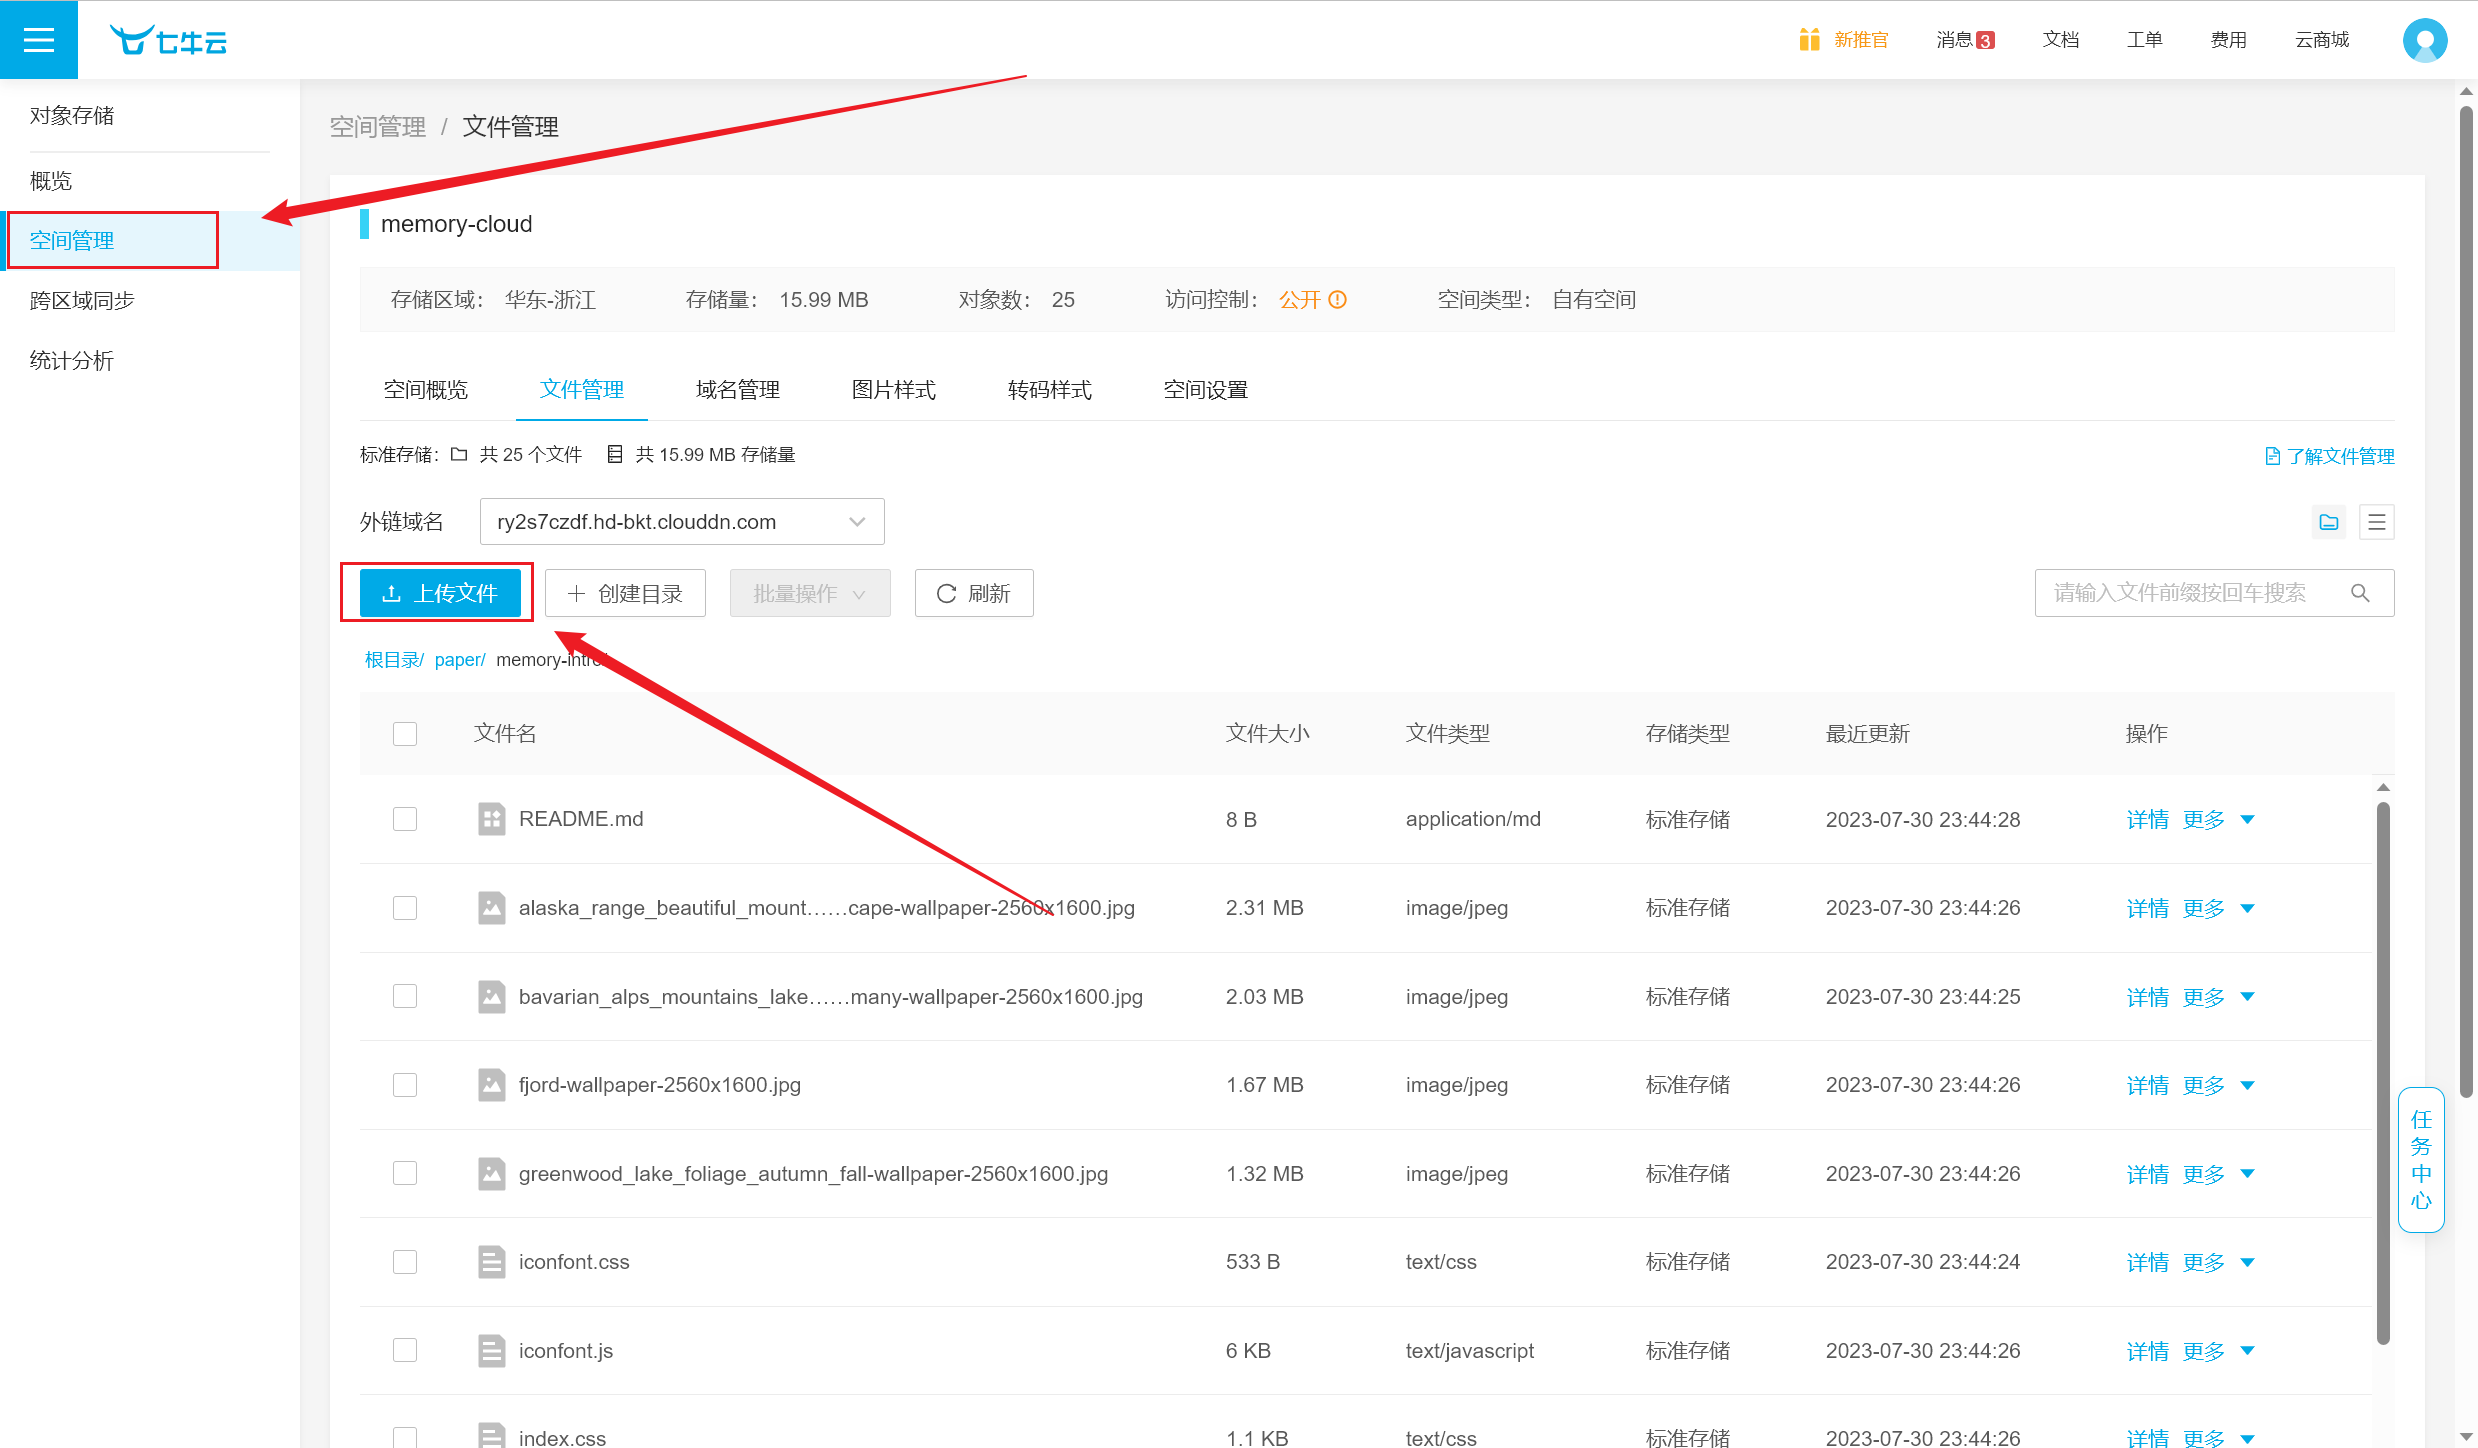Click the bavarian_alps image file icon
The width and height of the screenshot is (2478, 1448).
[x=491, y=997]
